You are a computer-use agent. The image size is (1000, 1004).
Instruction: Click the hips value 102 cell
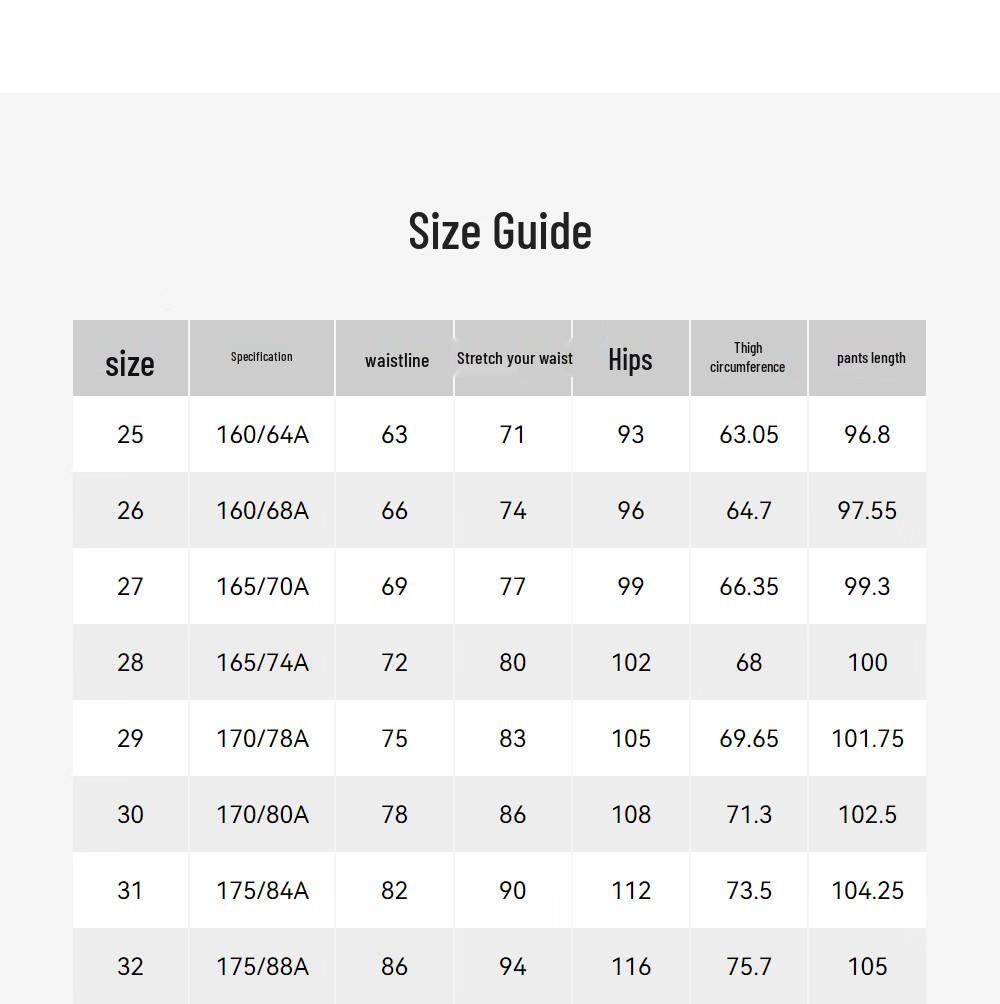click(x=631, y=663)
